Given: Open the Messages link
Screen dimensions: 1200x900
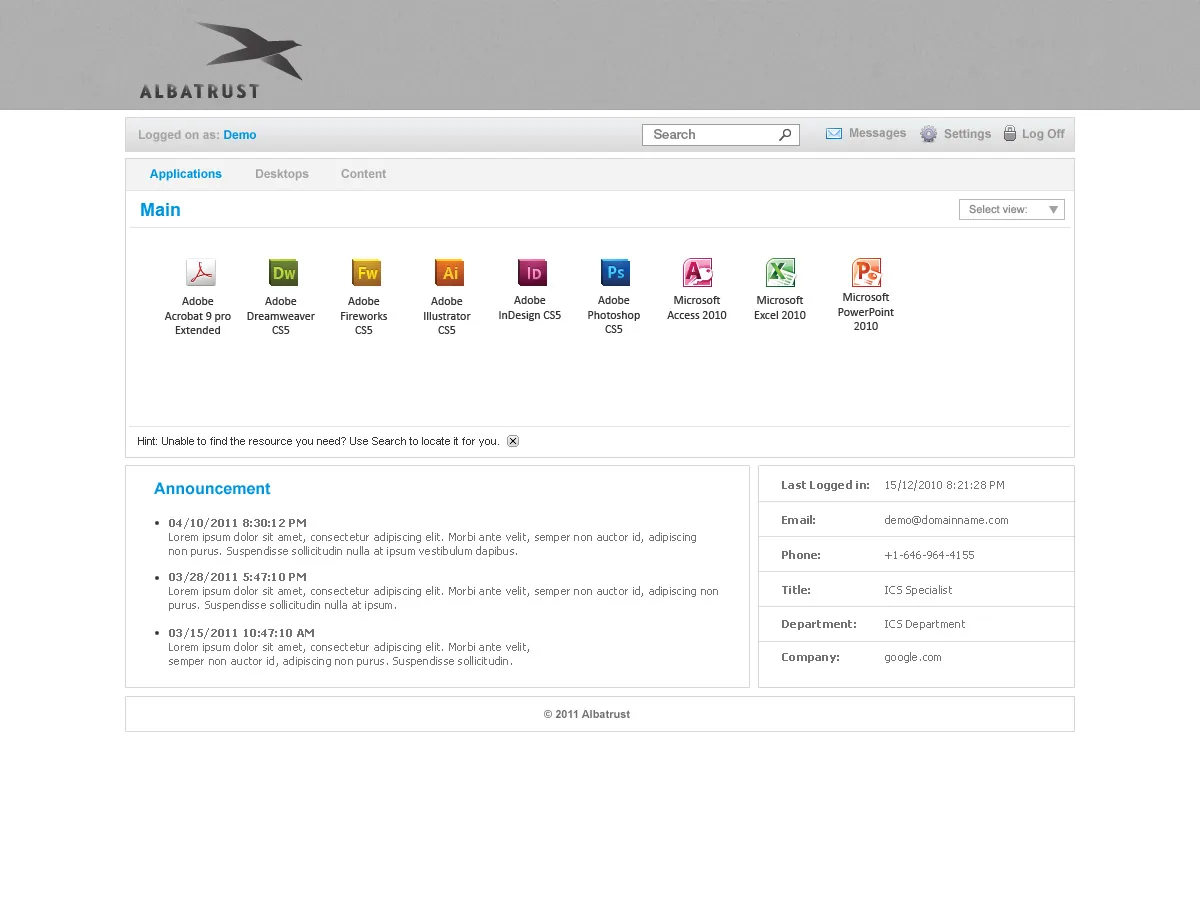Looking at the screenshot, I should [877, 133].
